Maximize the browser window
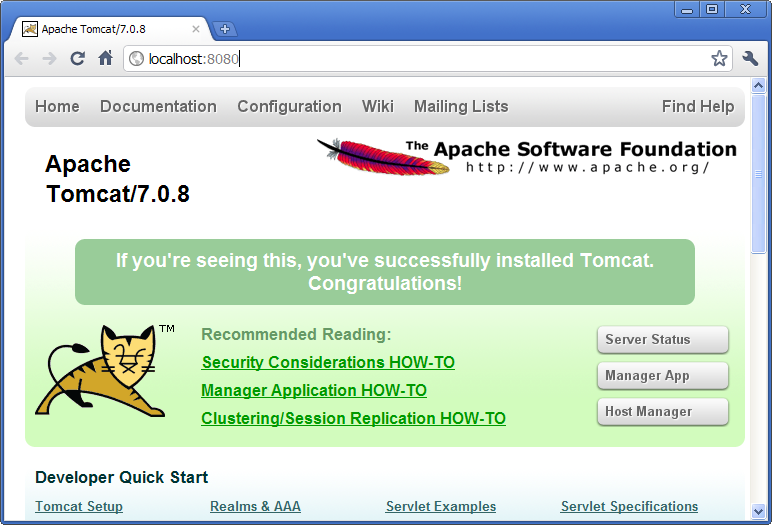772x525 pixels. [711, 9]
